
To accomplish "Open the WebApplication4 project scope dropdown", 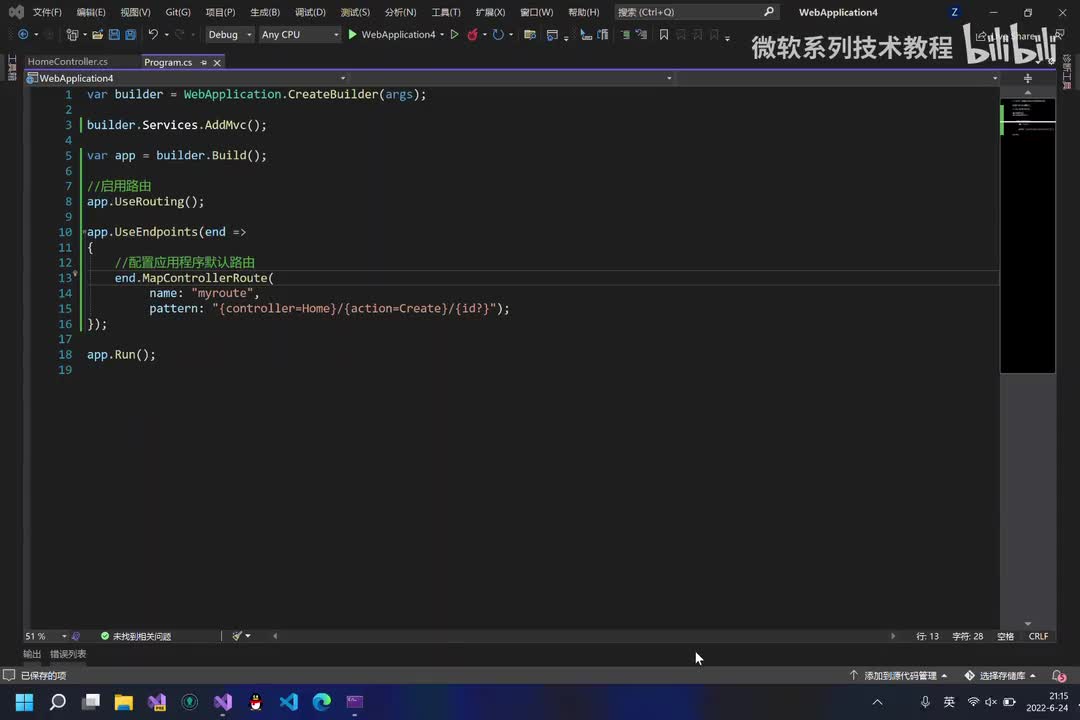I will pos(186,79).
